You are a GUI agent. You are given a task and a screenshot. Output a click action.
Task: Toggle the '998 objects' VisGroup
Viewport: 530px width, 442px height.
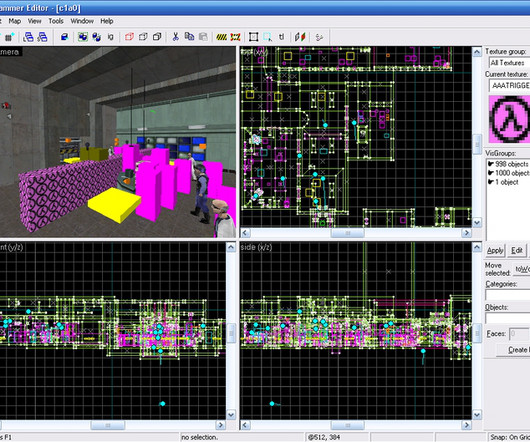pyautogui.click(x=508, y=164)
